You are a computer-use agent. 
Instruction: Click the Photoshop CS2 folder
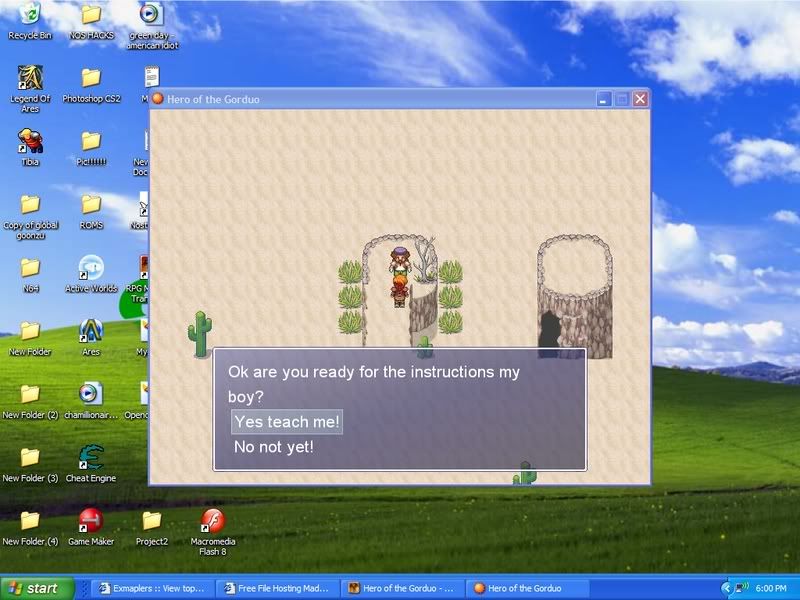click(x=91, y=78)
